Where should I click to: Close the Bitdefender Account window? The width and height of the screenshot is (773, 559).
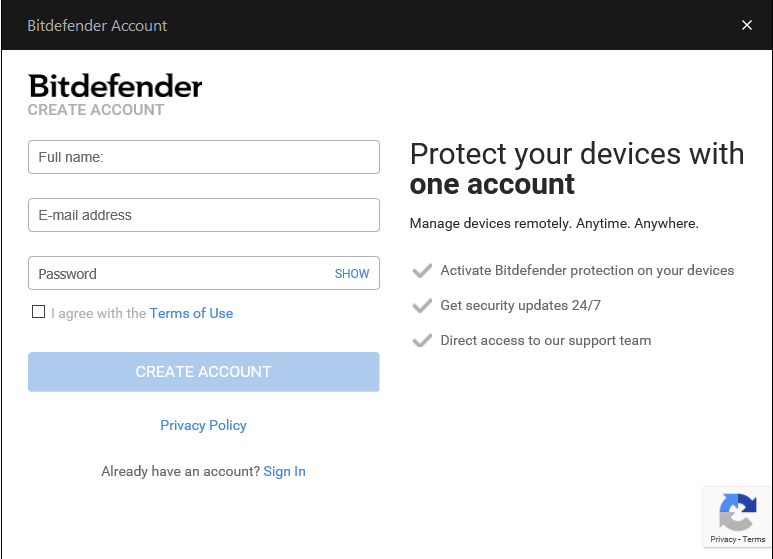click(746, 25)
